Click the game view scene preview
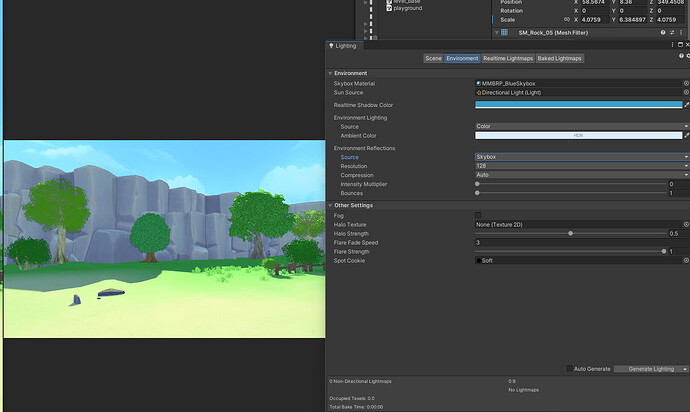 click(x=165, y=239)
